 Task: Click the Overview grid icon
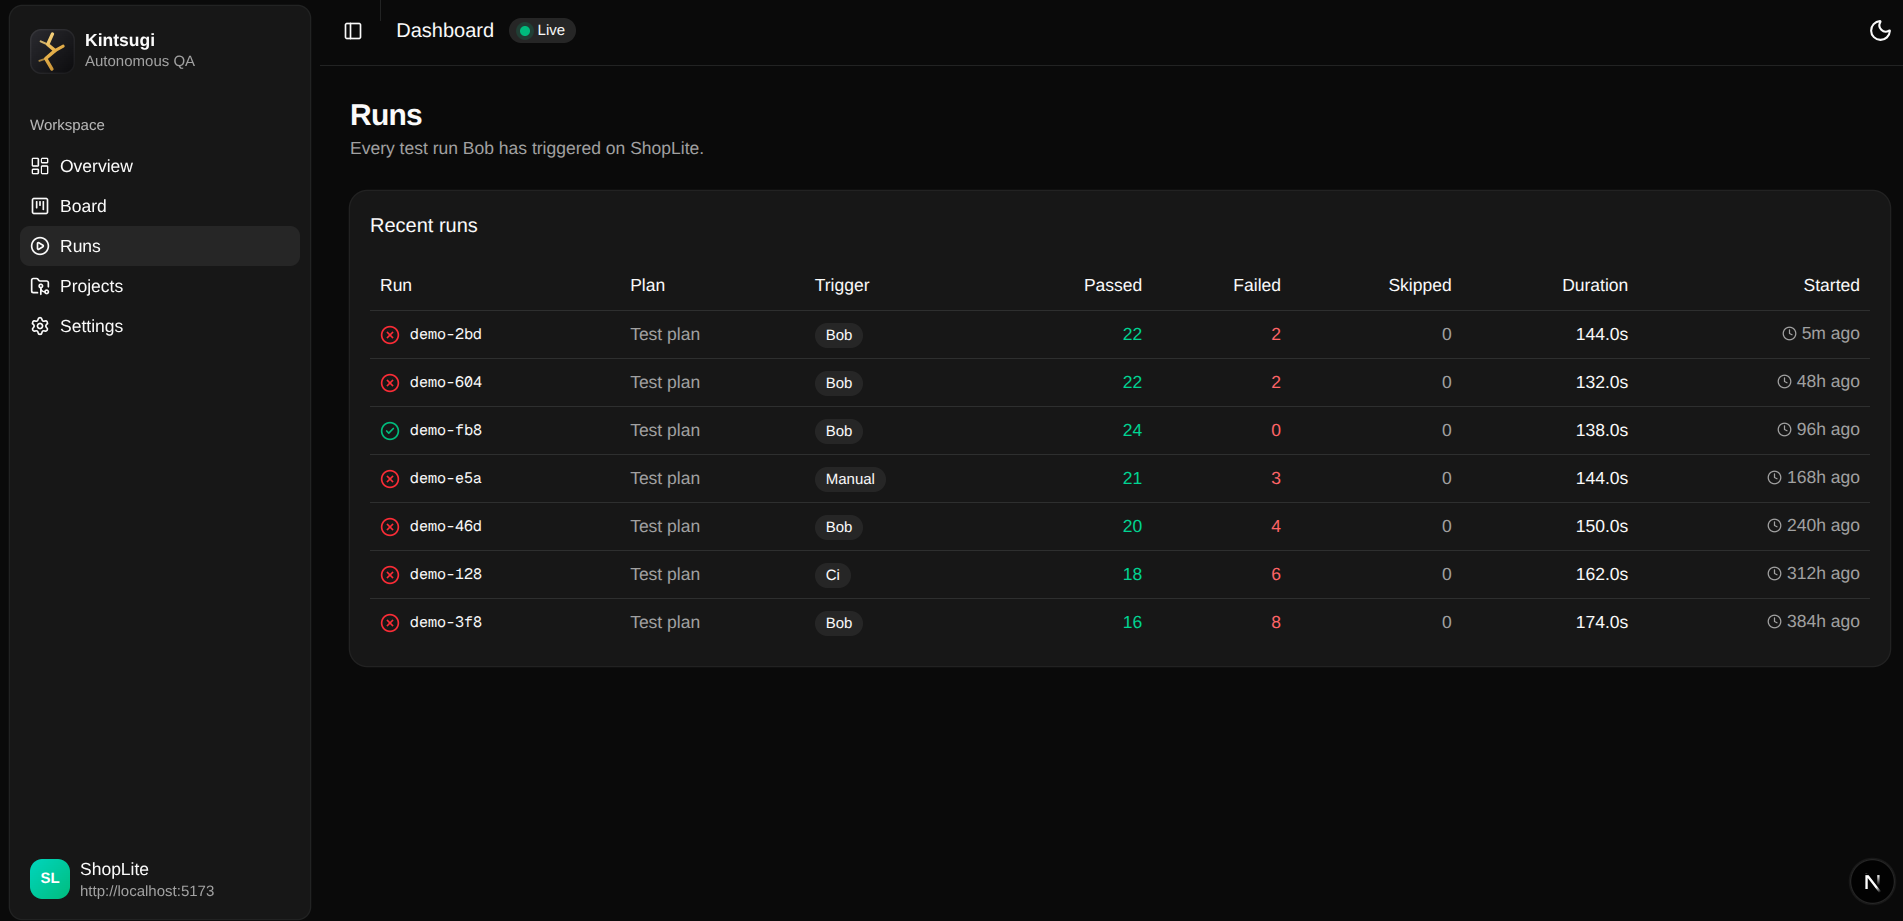pos(40,166)
